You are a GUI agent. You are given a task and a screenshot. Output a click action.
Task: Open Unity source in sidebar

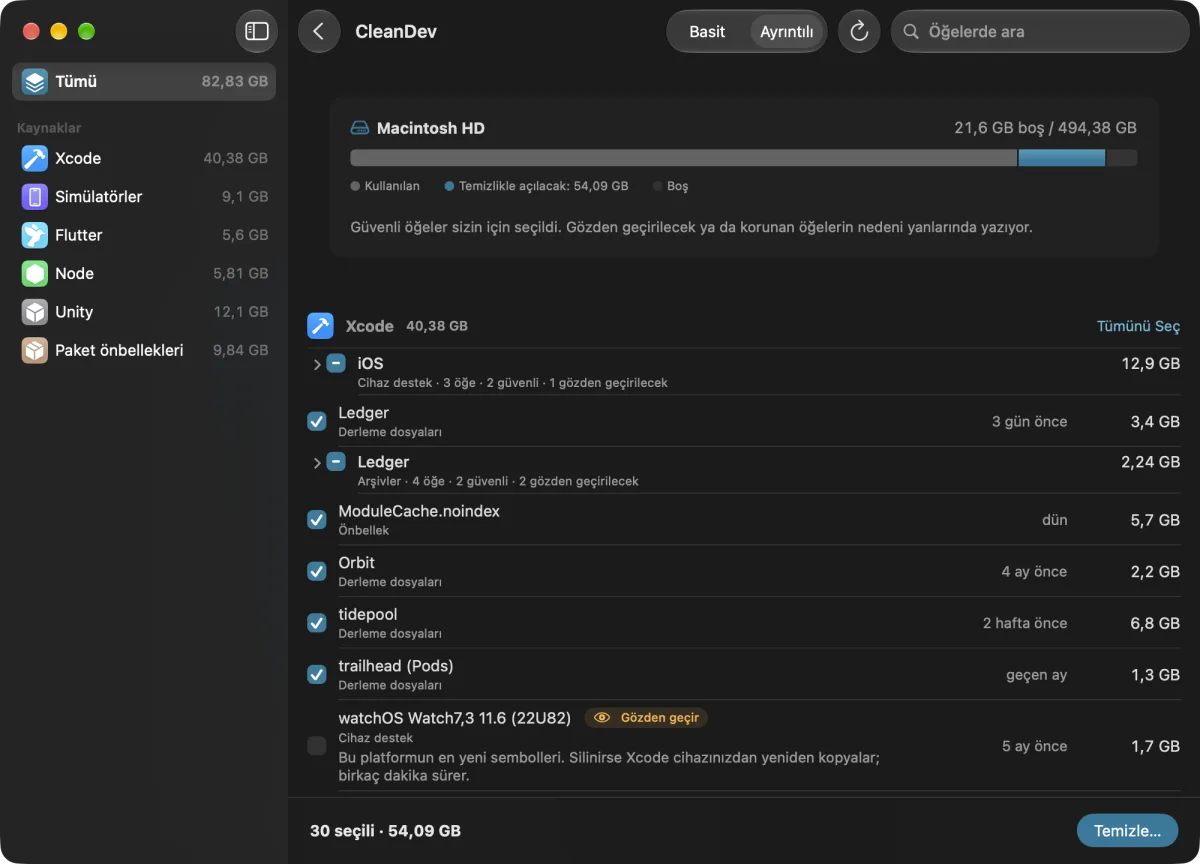click(144, 312)
